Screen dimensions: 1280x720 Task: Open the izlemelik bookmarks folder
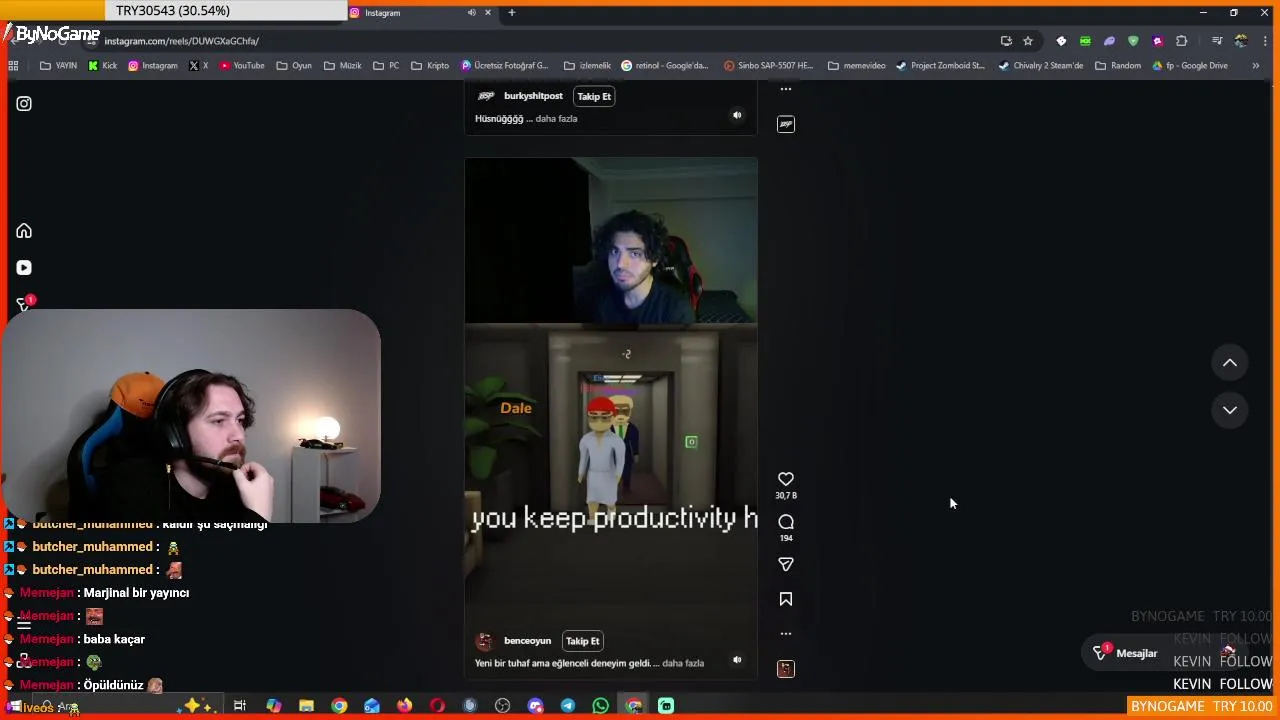(x=587, y=66)
